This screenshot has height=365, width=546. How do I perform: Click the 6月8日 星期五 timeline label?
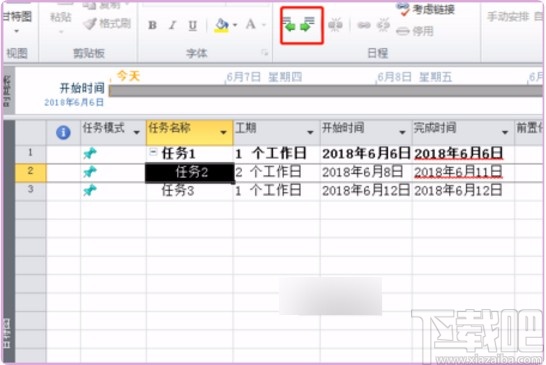point(414,77)
